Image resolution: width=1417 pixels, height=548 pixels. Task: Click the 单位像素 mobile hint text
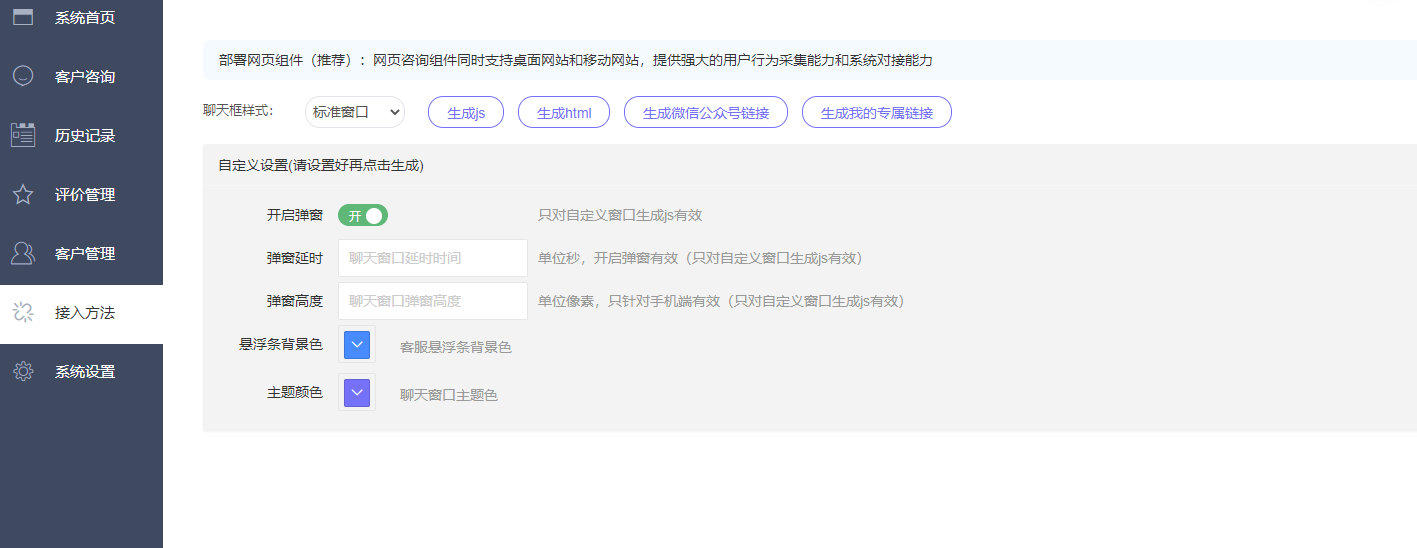click(721, 301)
